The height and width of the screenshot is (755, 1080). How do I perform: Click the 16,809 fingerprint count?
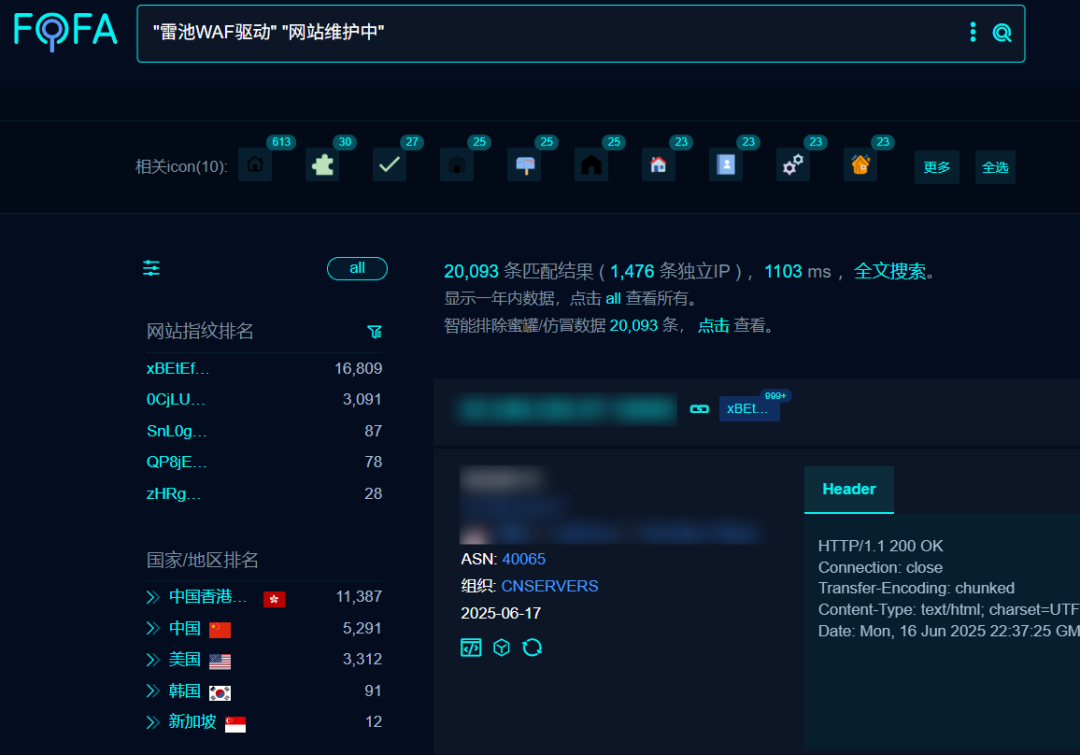tap(358, 369)
